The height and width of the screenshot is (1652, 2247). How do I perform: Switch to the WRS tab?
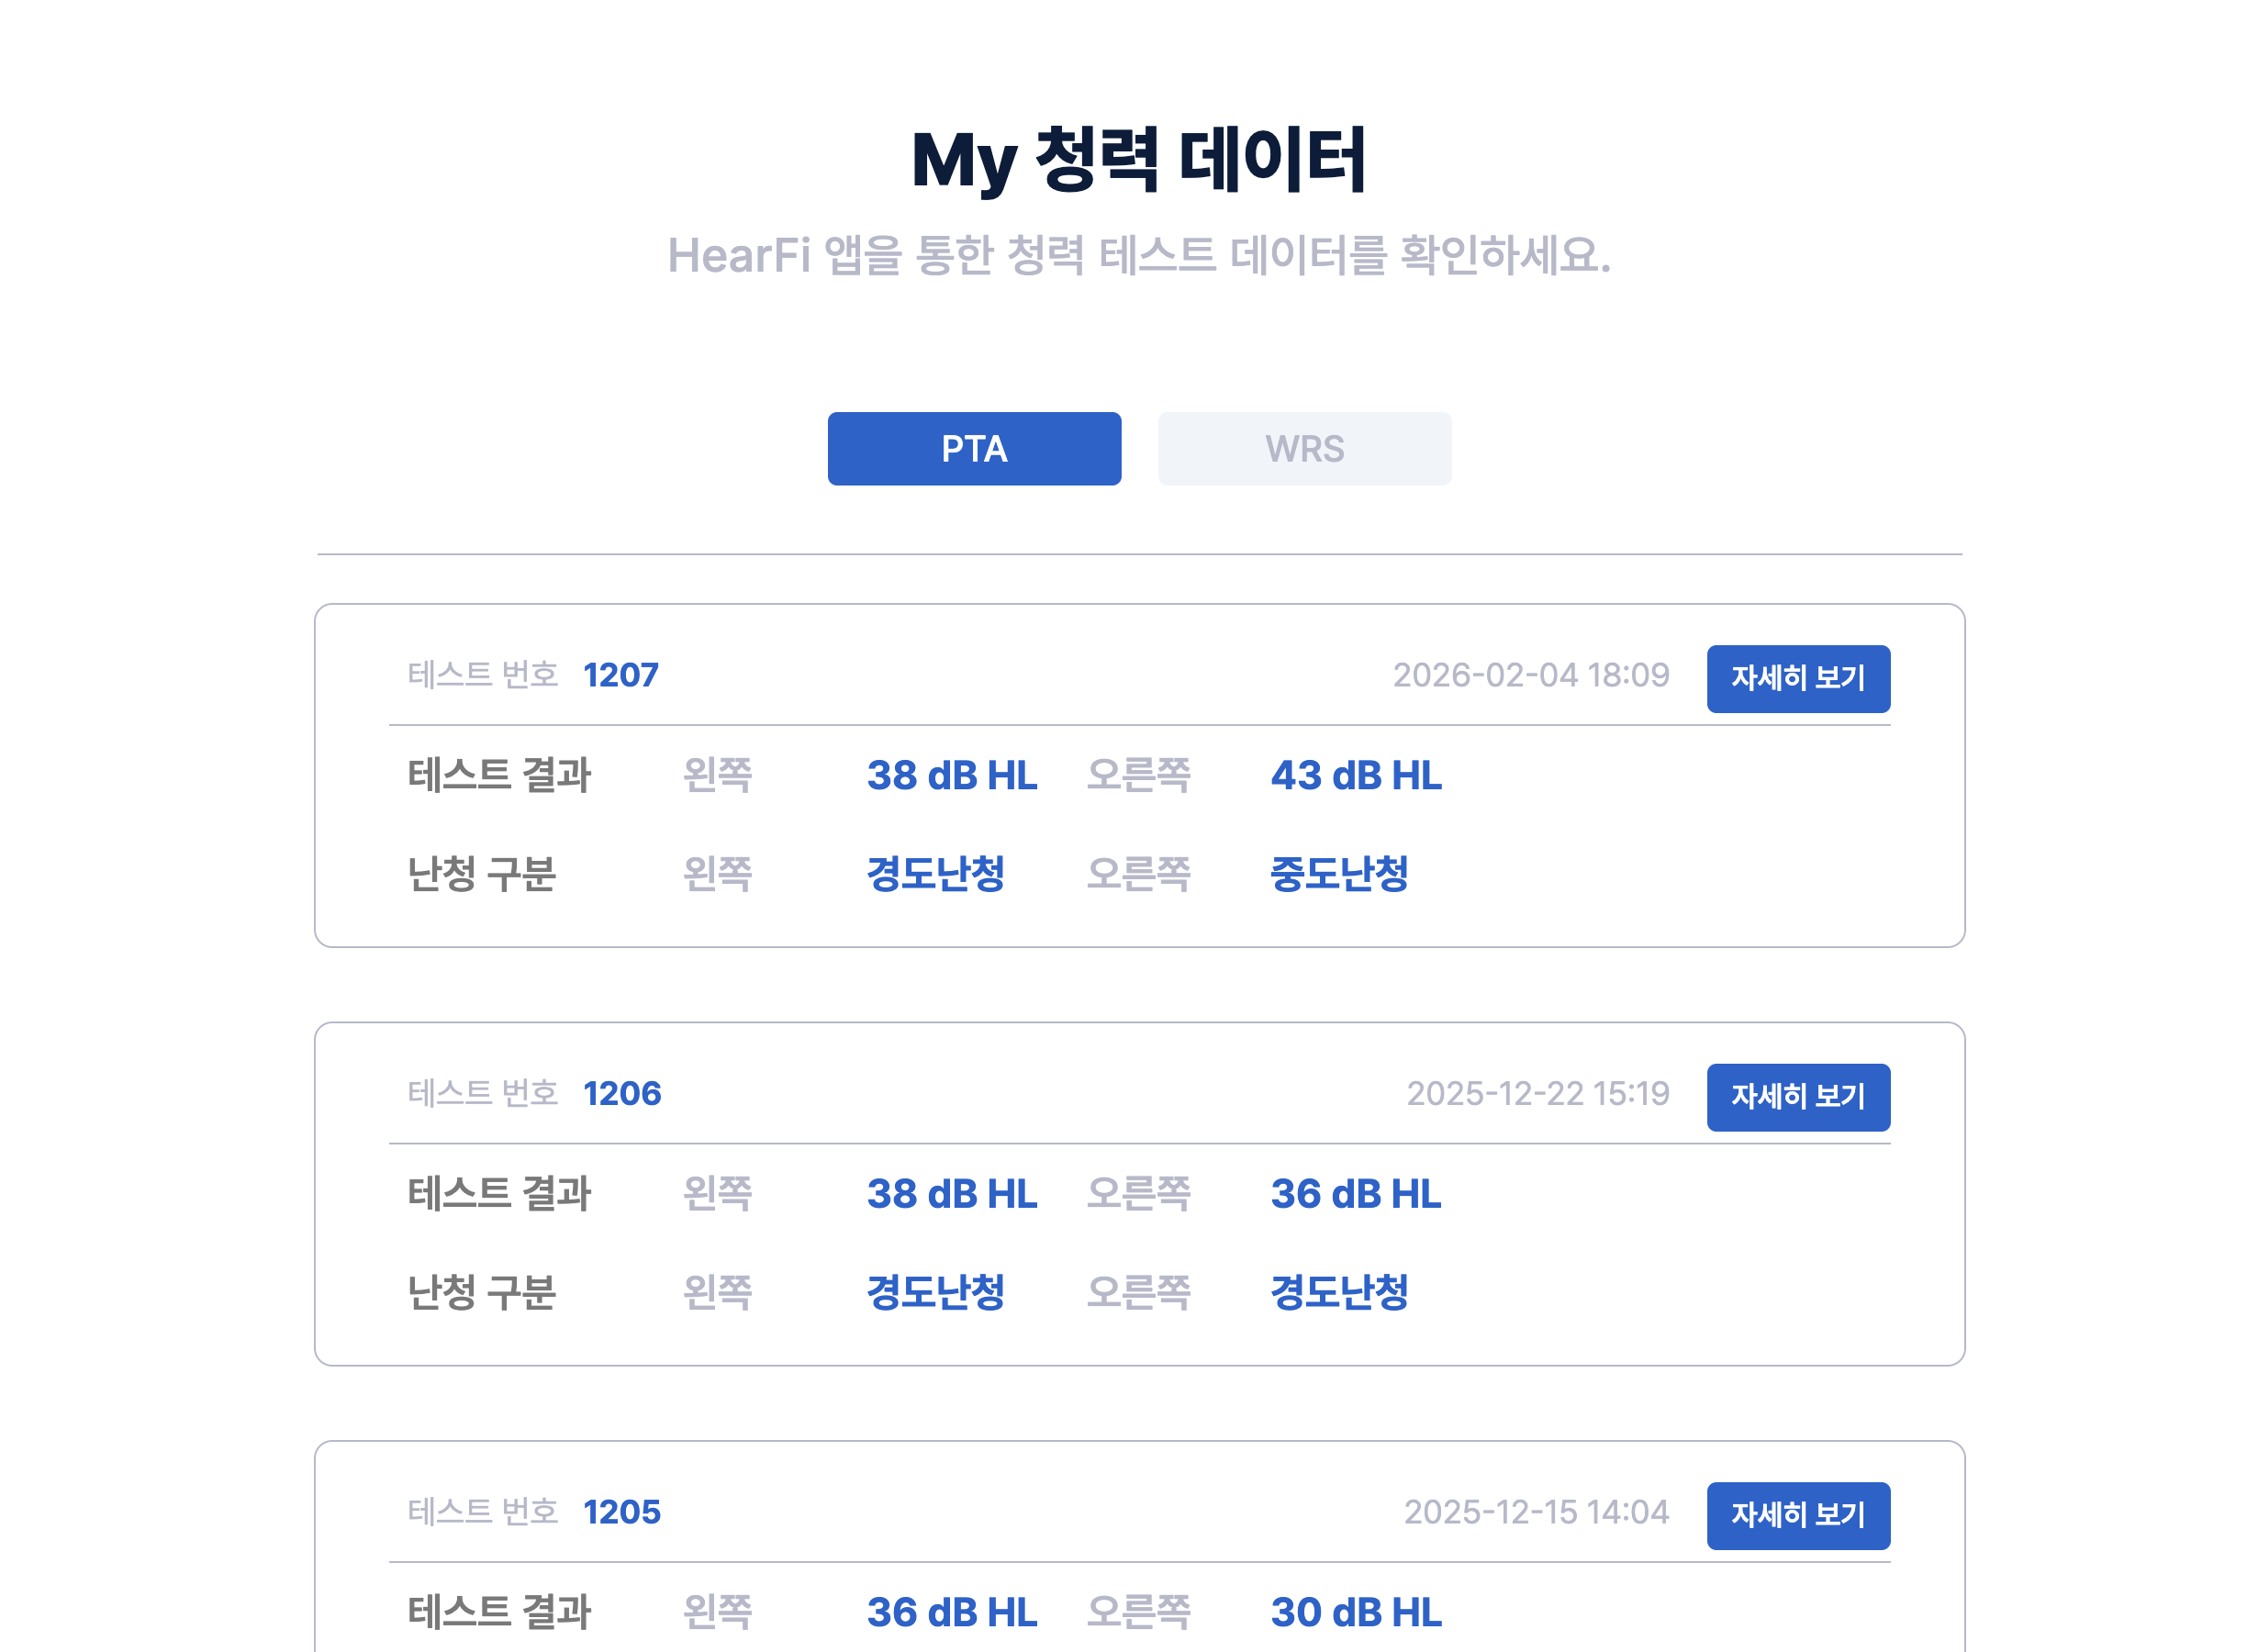pyautogui.click(x=1303, y=449)
